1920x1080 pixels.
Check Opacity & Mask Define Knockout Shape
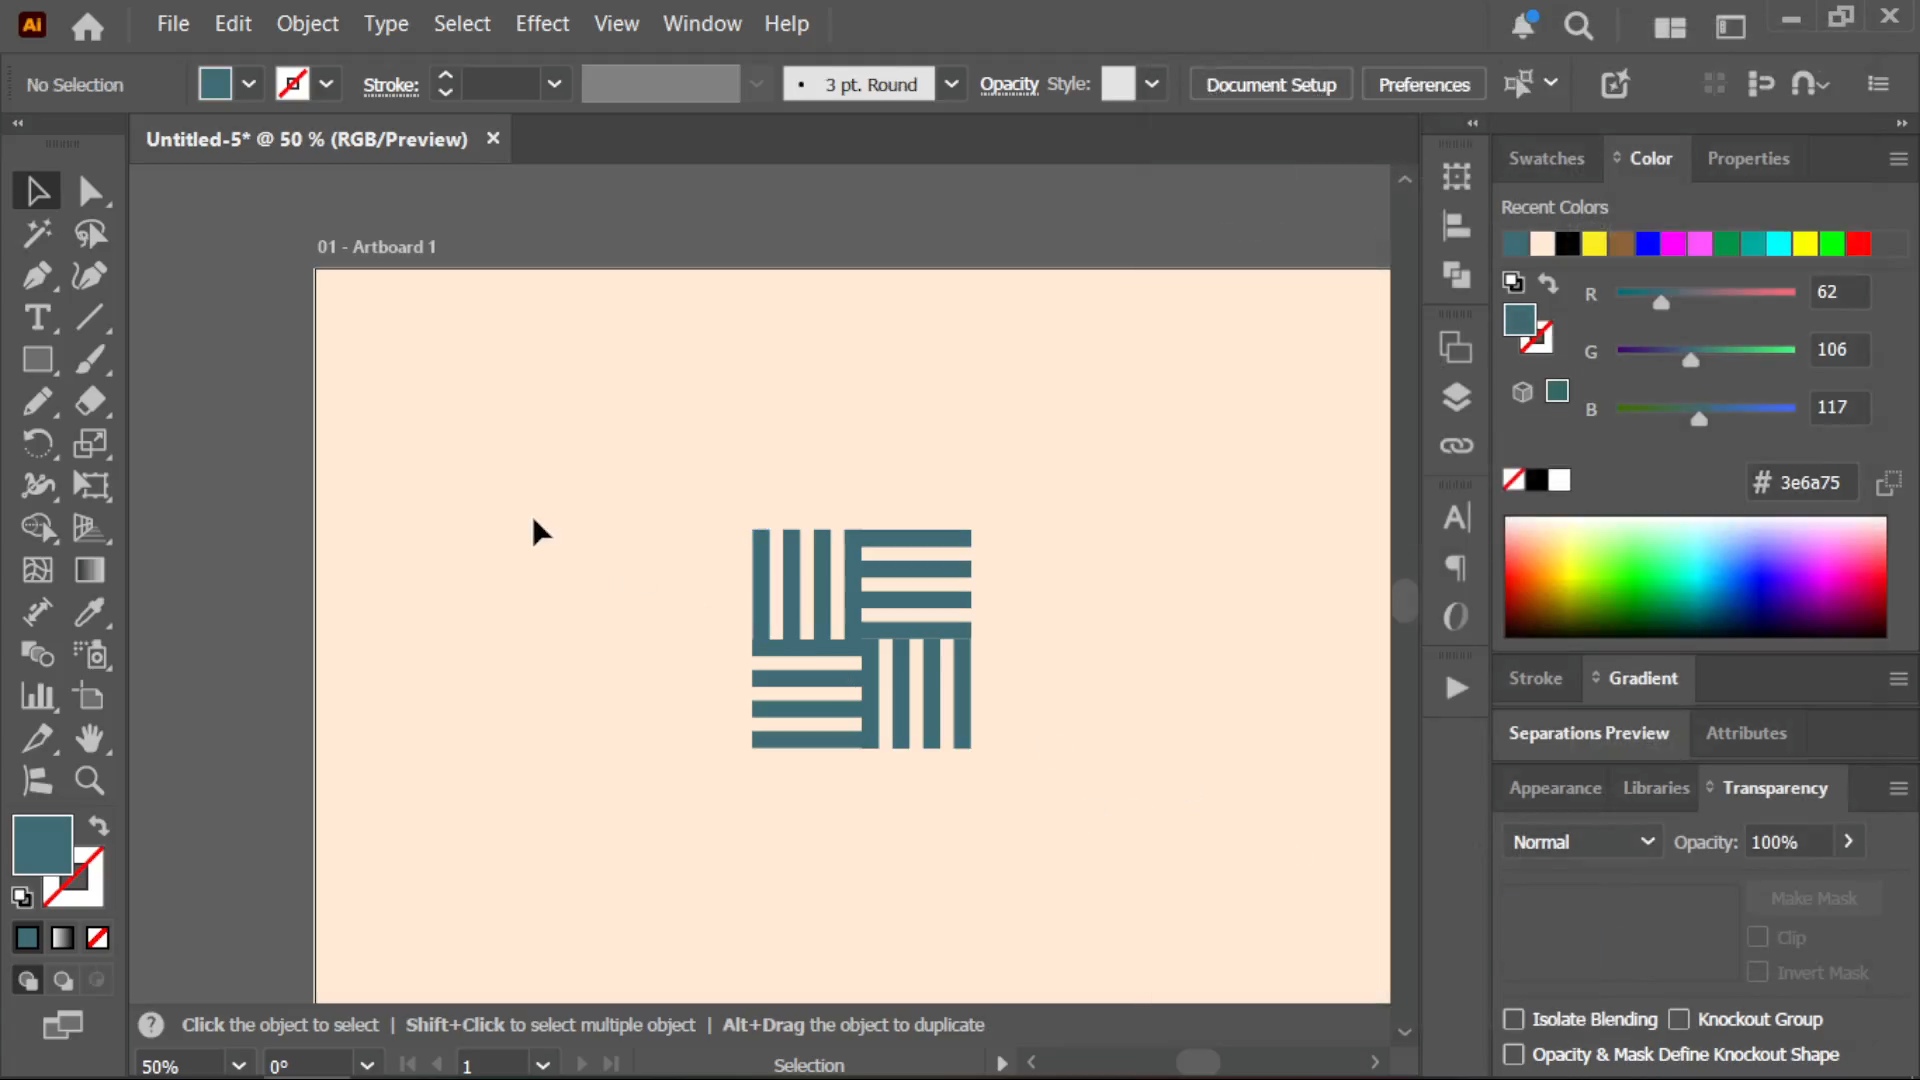click(x=1514, y=1054)
